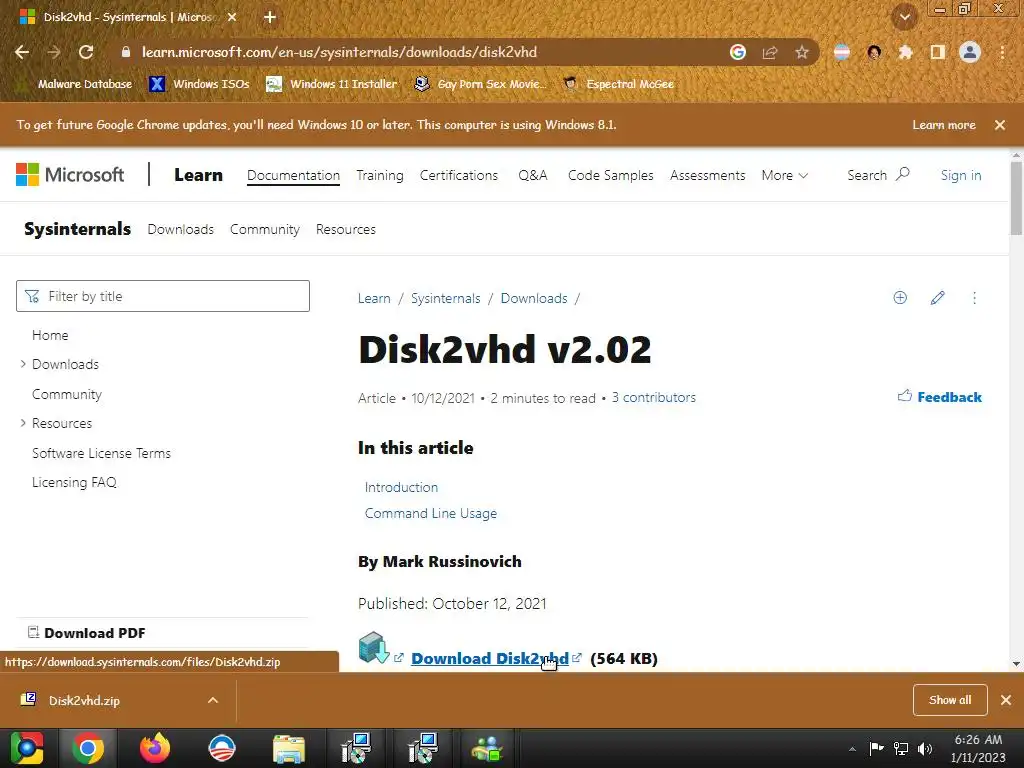Viewport: 1024px width, 768px height.
Task: Select the Code Samples menu item
Action: [611, 175]
